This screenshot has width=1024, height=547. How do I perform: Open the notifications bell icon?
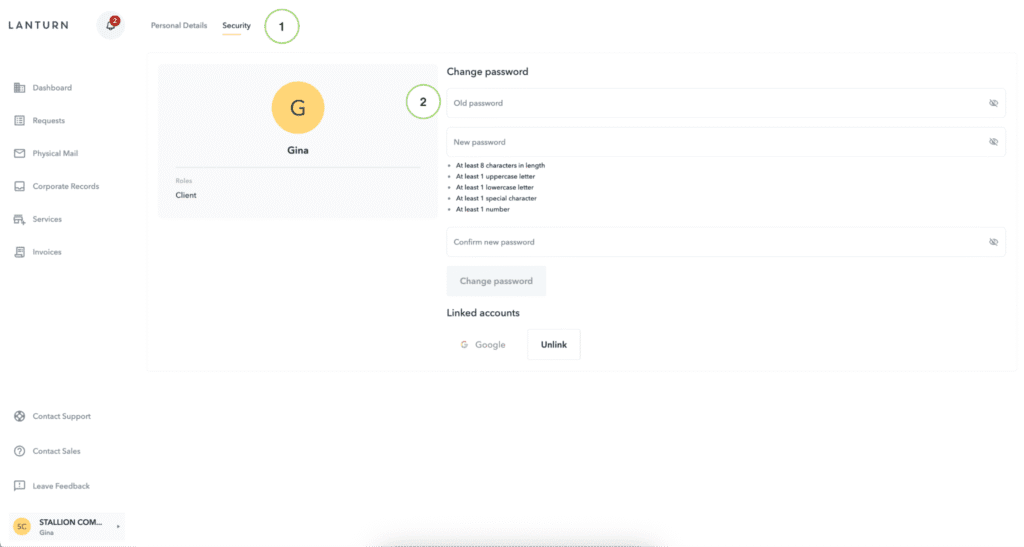pyautogui.click(x=110, y=25)
